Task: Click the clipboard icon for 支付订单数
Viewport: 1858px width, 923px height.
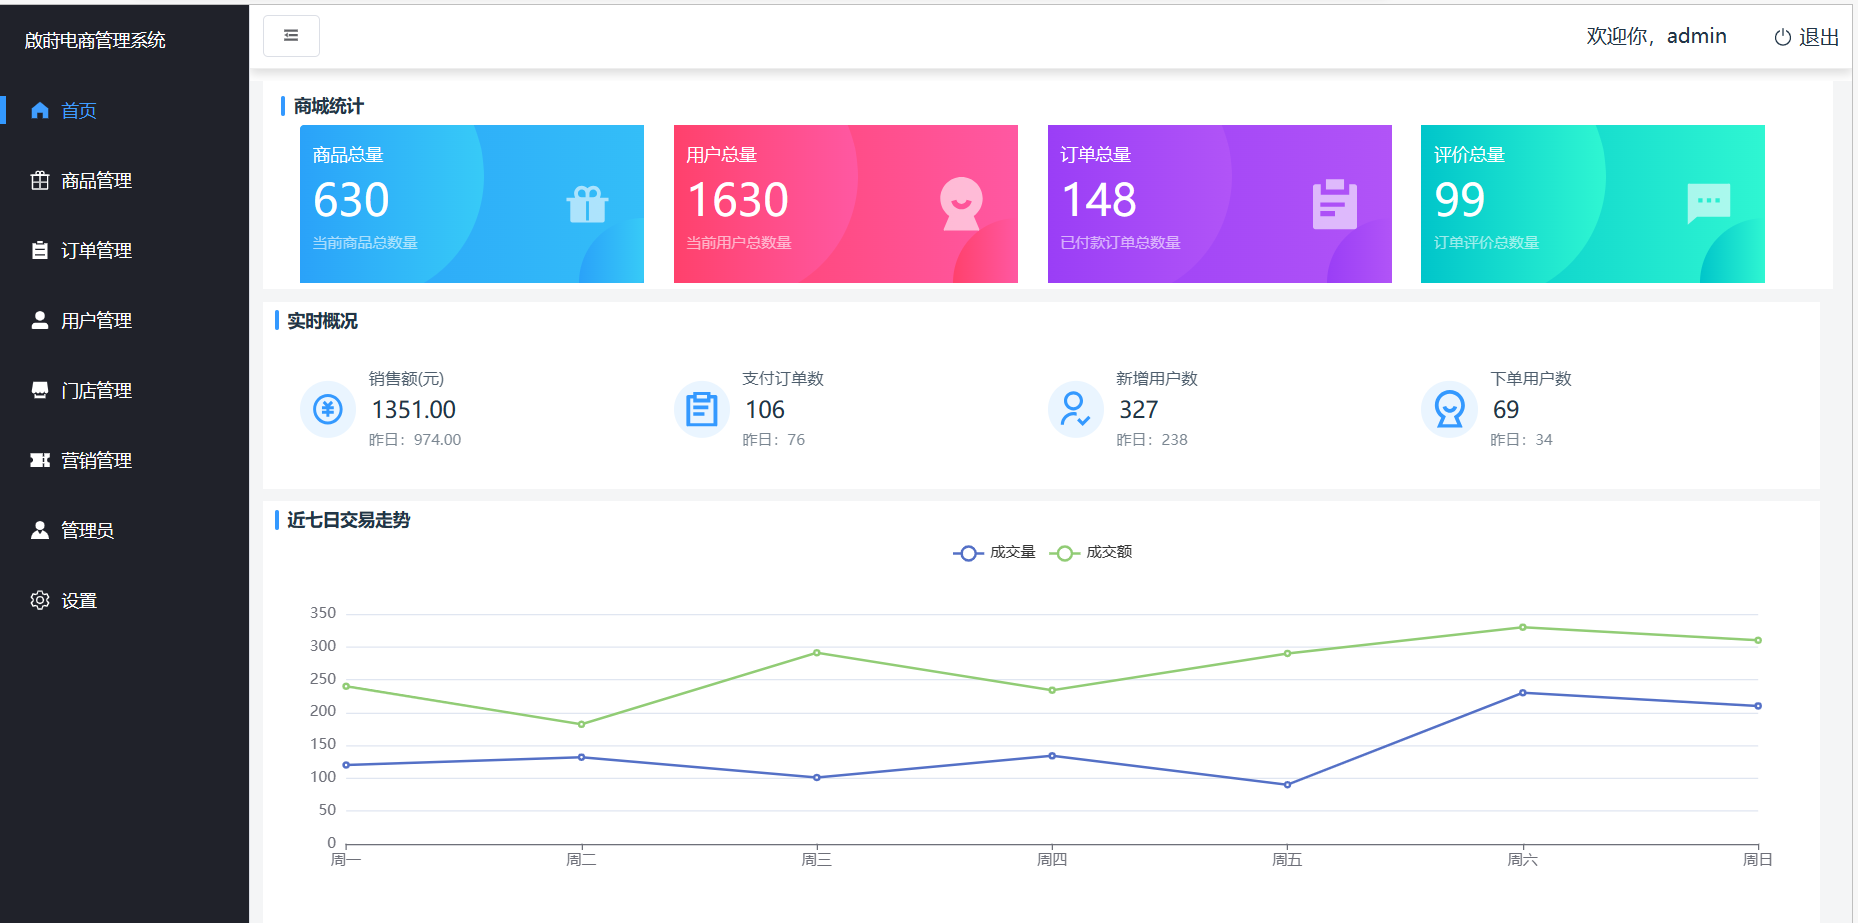Action: point(702,409)
